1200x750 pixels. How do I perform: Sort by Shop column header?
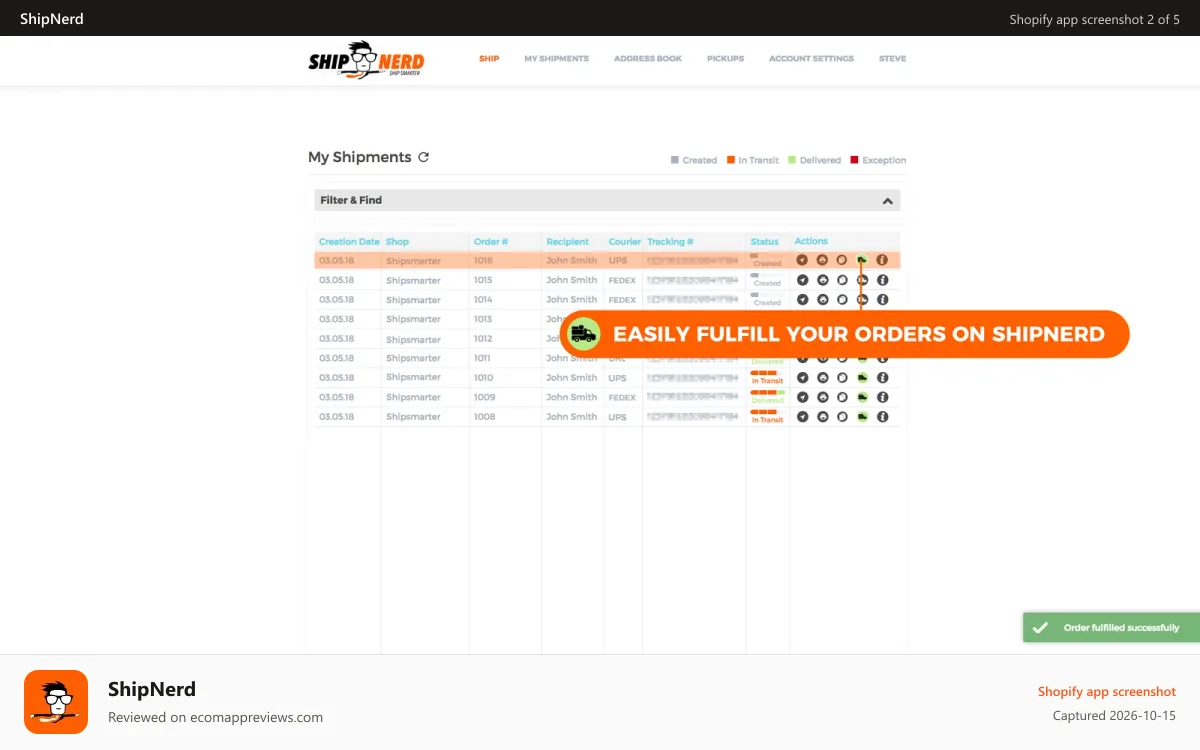tap(397, 242)
